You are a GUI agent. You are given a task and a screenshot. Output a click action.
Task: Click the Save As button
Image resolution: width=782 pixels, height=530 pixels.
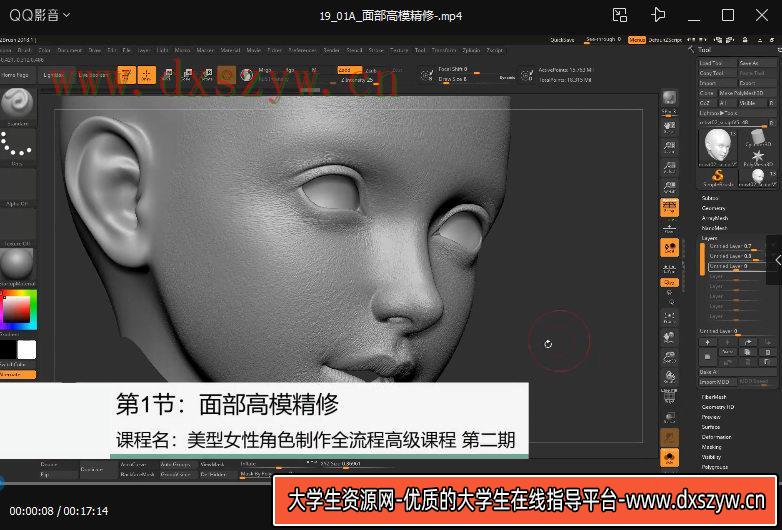click(x=757, y=63)
